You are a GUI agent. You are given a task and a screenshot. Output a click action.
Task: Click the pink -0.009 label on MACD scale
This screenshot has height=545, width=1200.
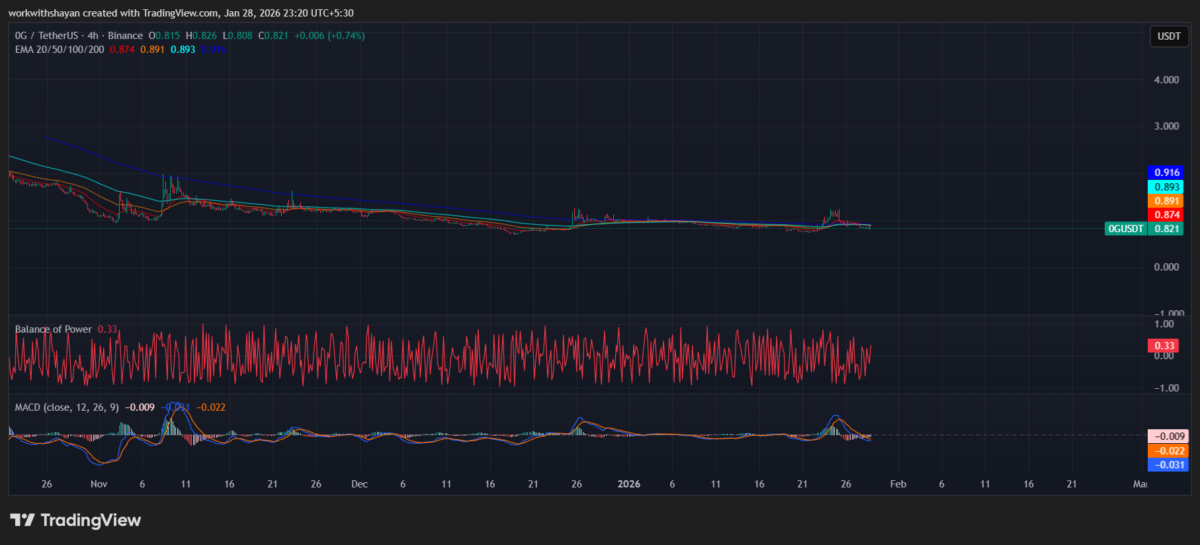click(x=1167, y=437)
